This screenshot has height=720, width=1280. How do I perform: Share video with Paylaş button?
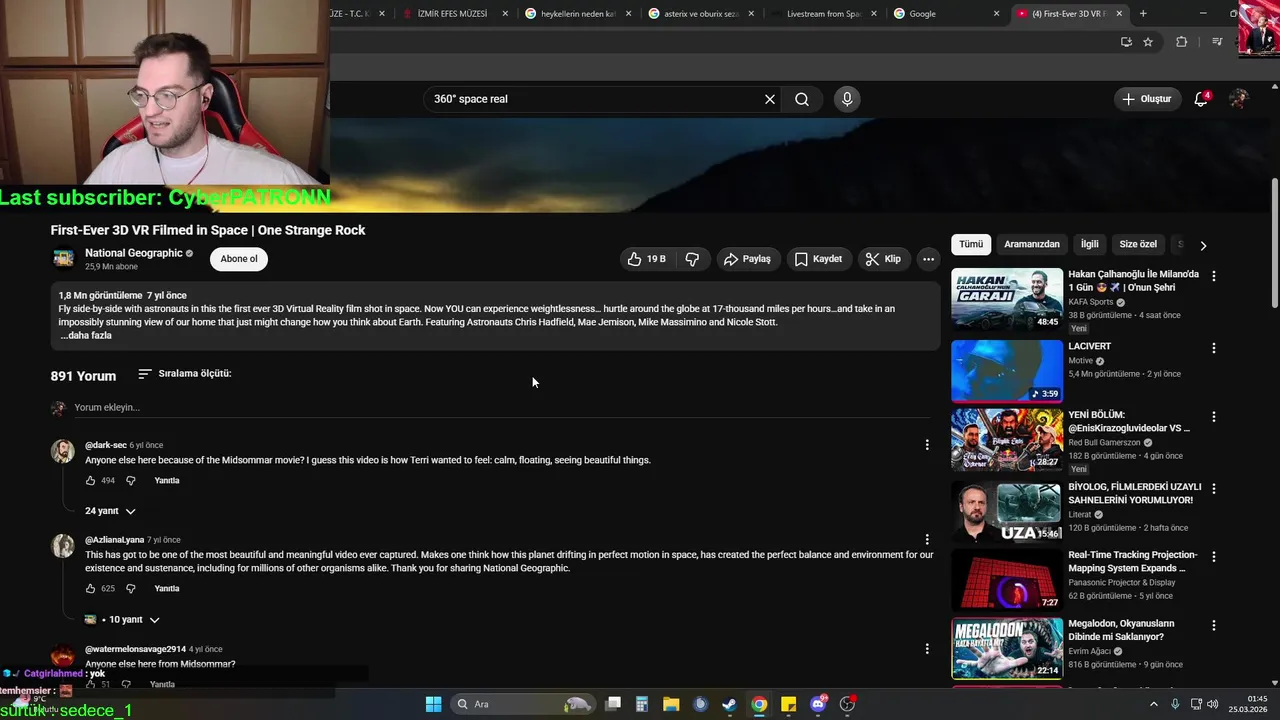747,259
